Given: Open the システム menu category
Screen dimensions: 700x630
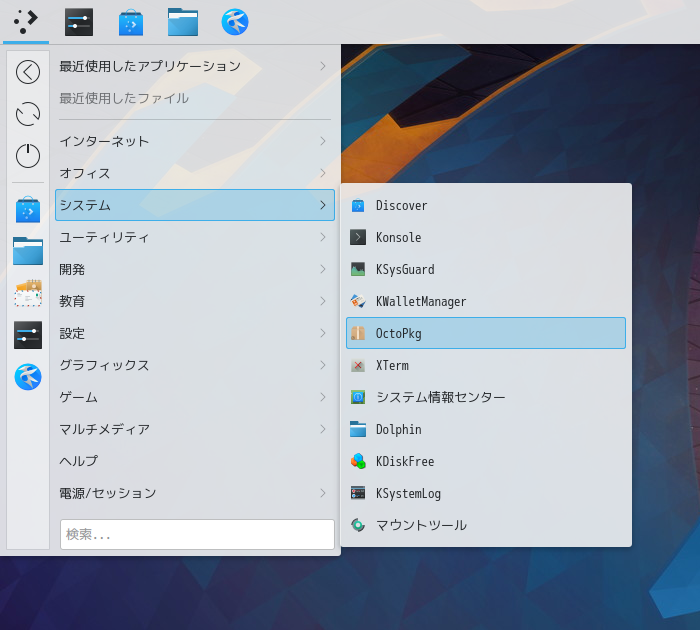Looking at the screenshot, I should 195,205.
